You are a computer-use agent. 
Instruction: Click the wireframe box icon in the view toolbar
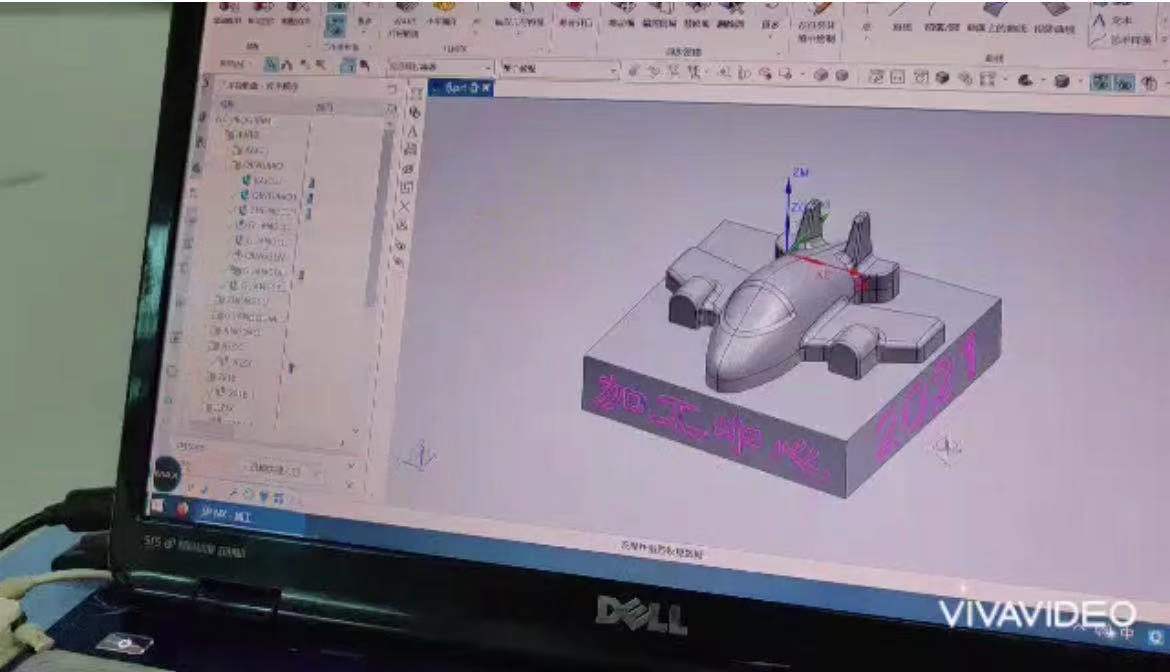point(897,77)
